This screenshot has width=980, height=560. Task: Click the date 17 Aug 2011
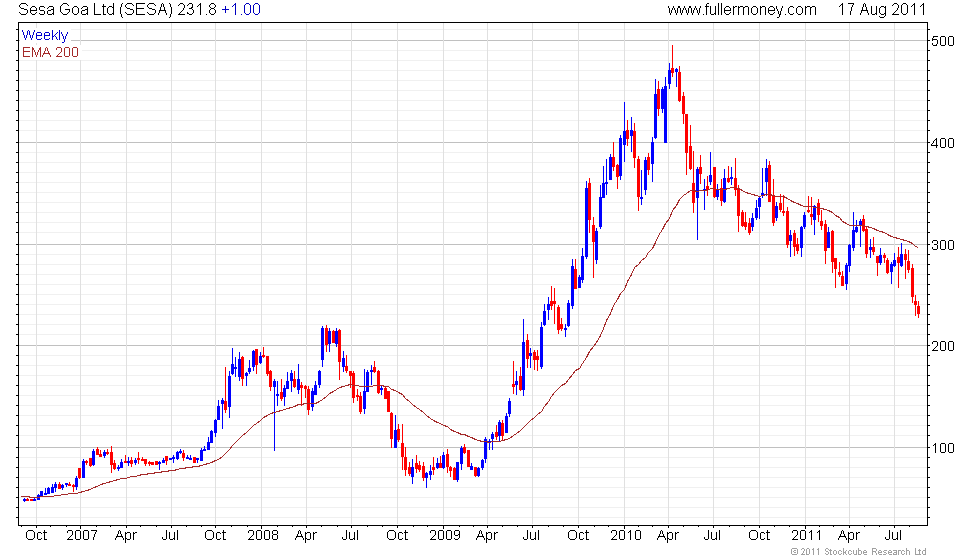click(x=881, y=9)
